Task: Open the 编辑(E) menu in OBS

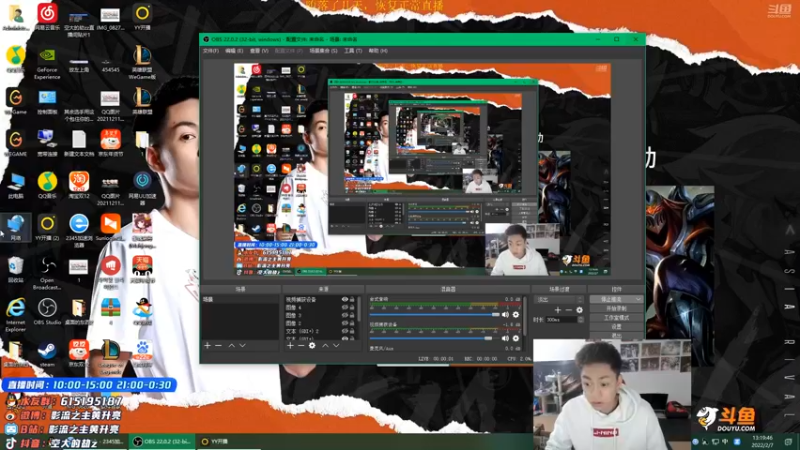Action: pos(234,51)
